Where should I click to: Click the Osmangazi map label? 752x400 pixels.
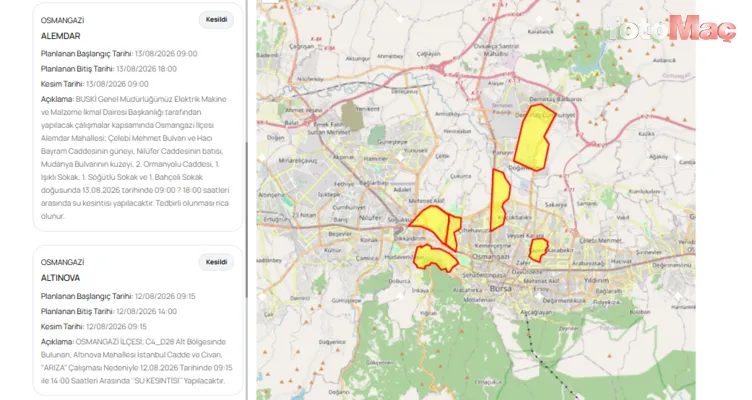(491, 257)
